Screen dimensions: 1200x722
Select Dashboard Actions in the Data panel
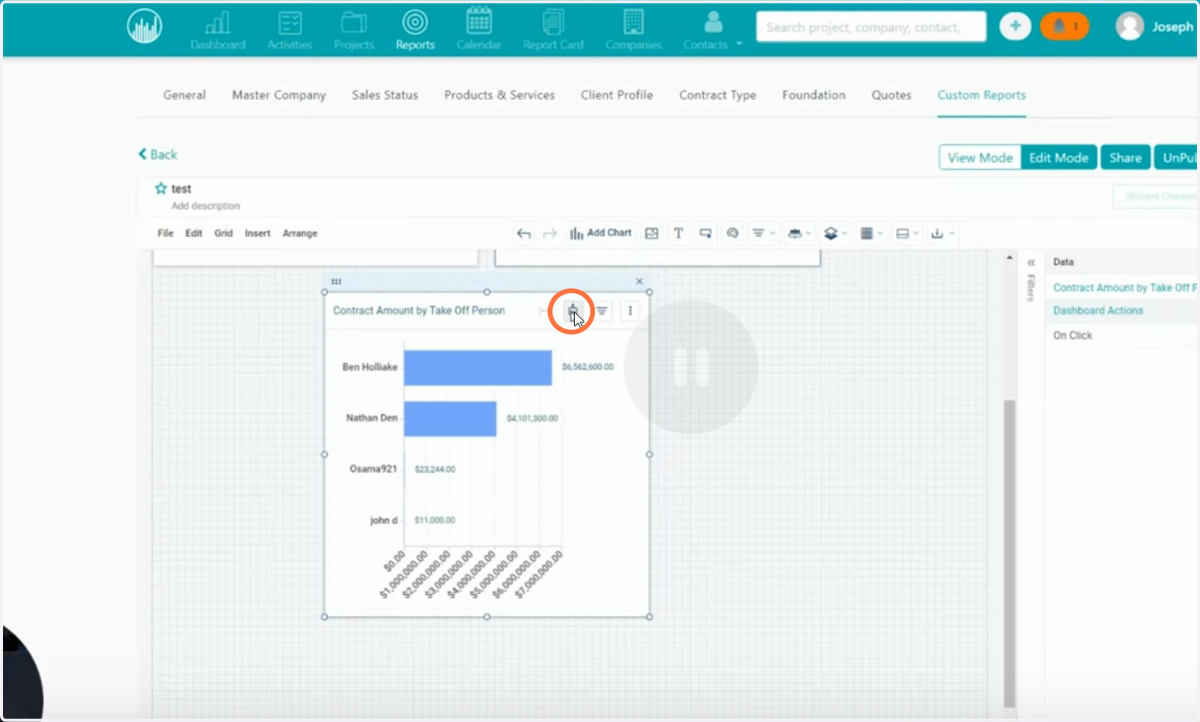[1098, 311]
